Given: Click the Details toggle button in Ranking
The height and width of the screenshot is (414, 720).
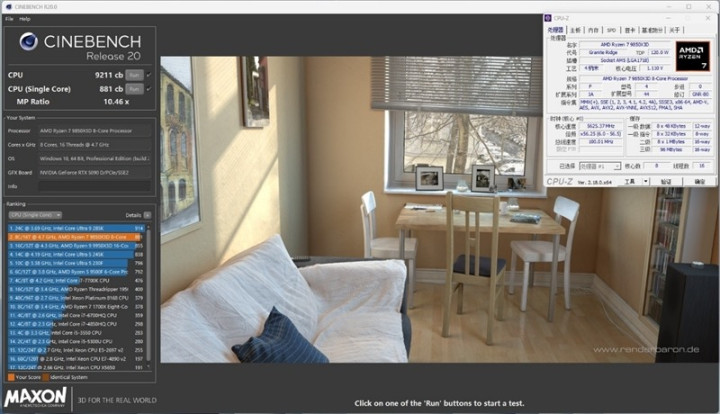Looking at the screenshot, I should tap(147, 215).
